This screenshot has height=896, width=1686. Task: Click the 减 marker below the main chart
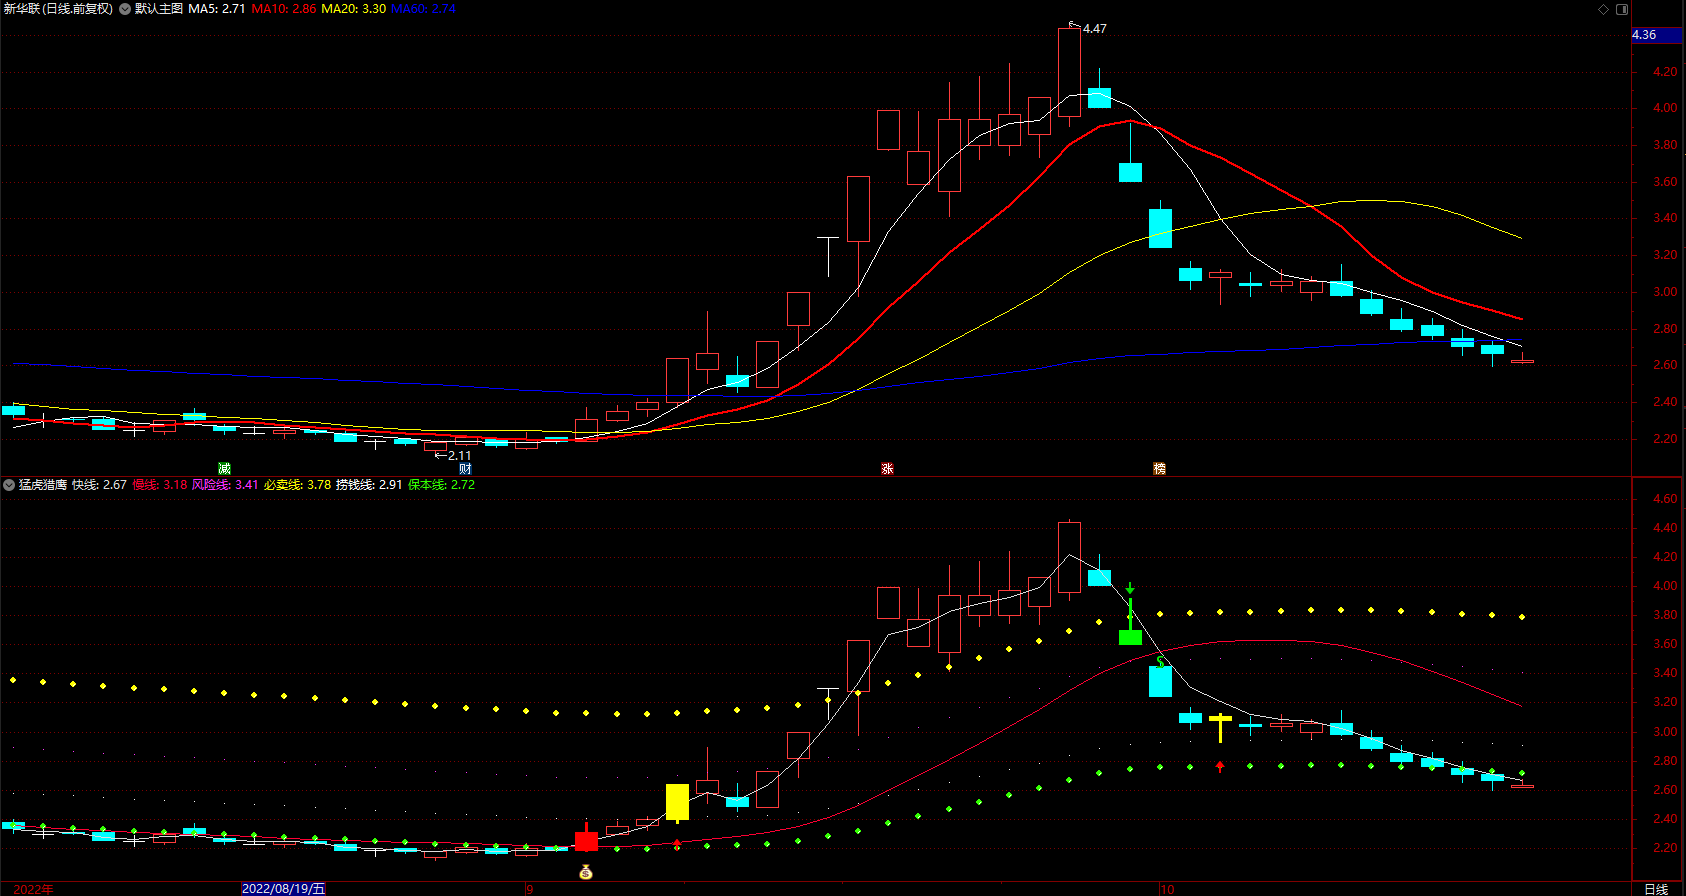pos(224,468)
